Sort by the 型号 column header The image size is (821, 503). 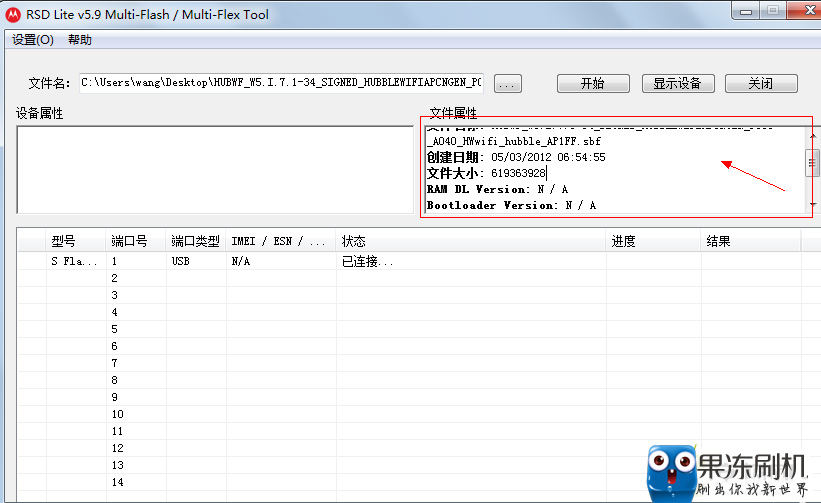63,241
